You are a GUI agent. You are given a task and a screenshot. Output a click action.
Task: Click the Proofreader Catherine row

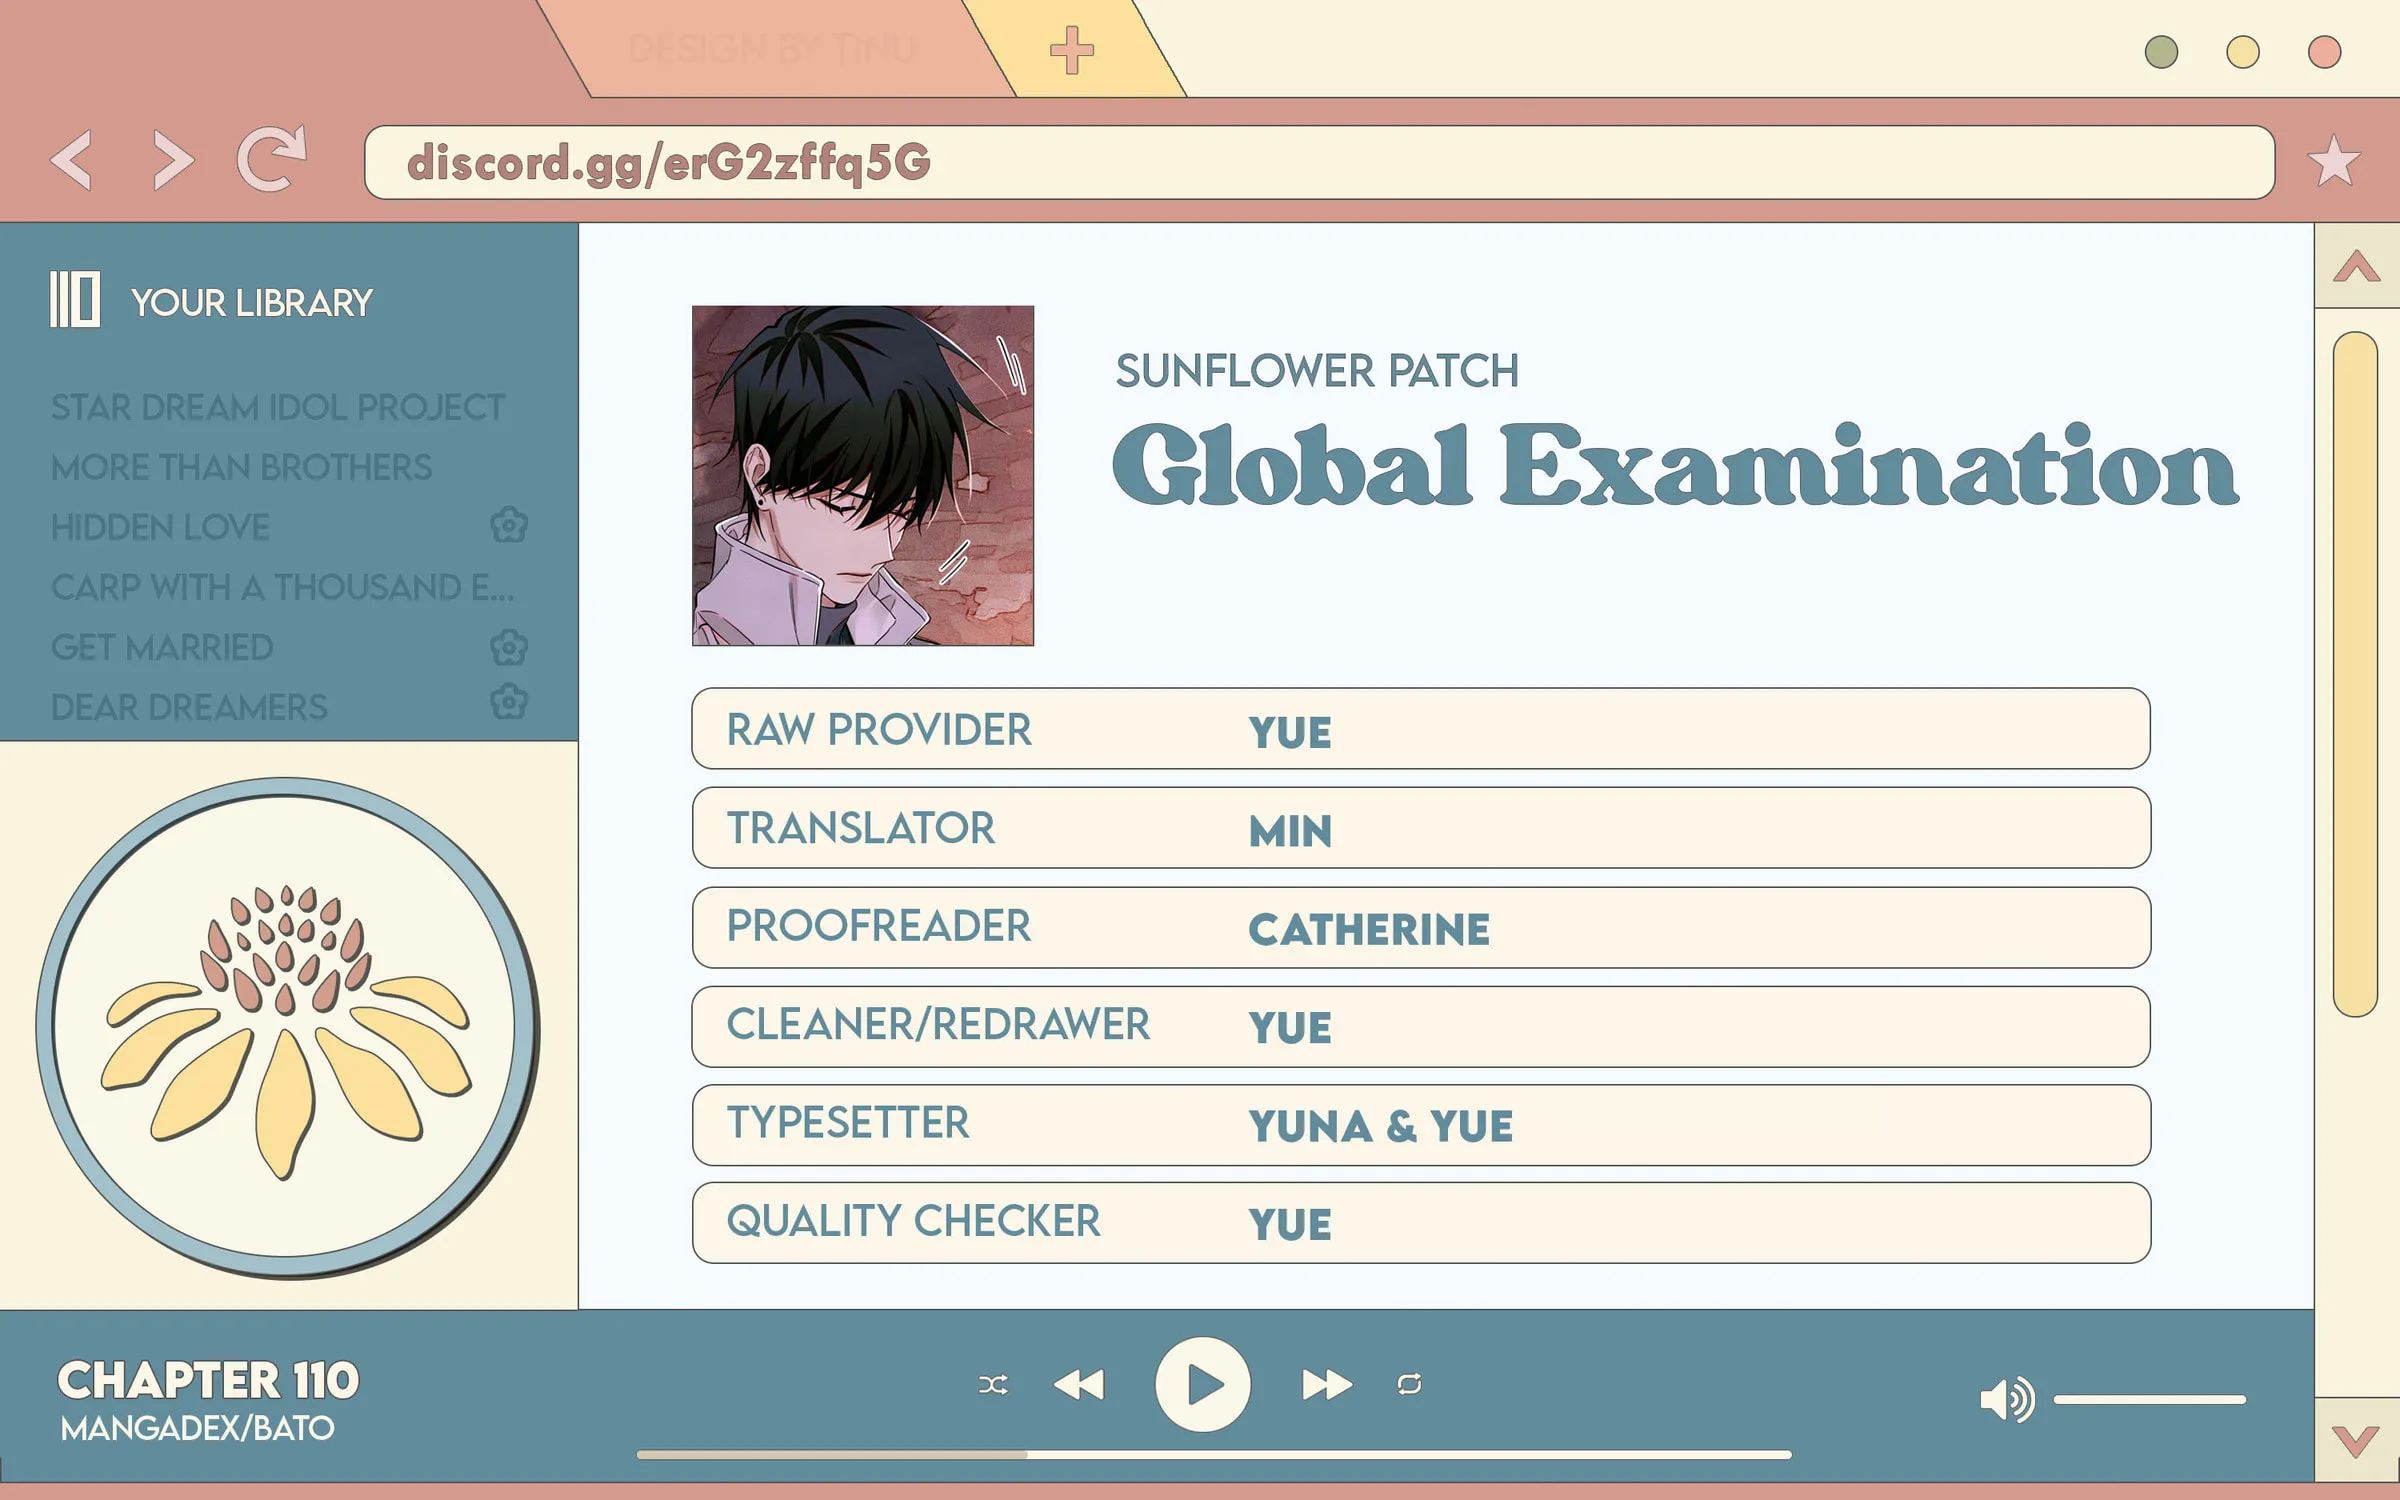[1421, 927]
